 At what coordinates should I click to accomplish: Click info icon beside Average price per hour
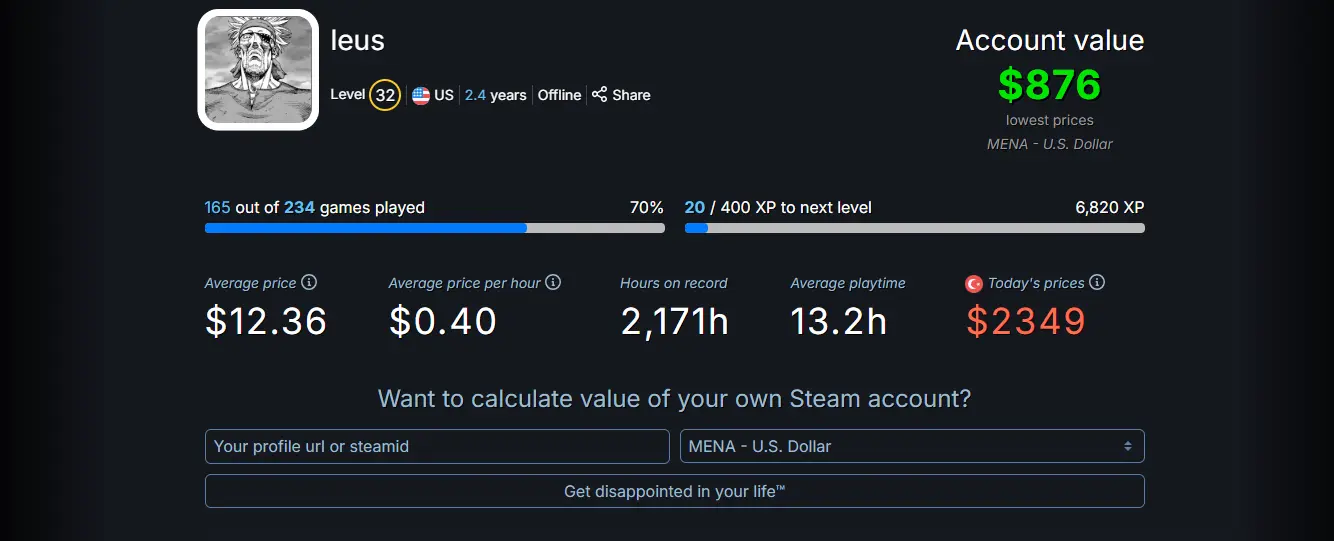click(x=553, y=283)
